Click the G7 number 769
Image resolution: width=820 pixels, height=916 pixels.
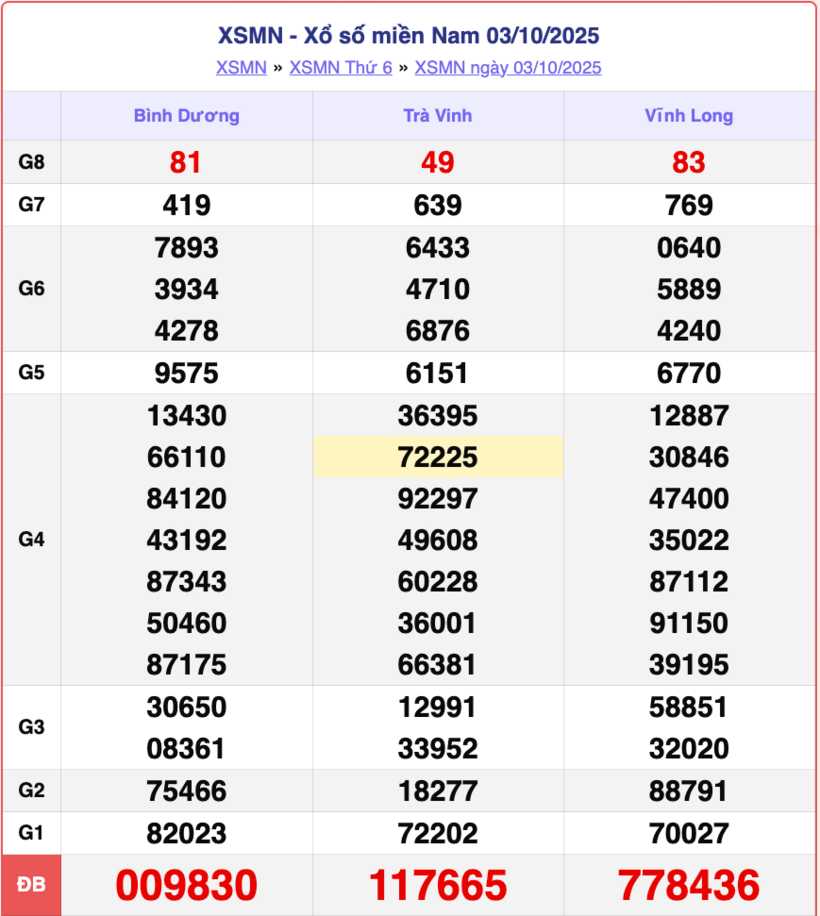point(689,205)
